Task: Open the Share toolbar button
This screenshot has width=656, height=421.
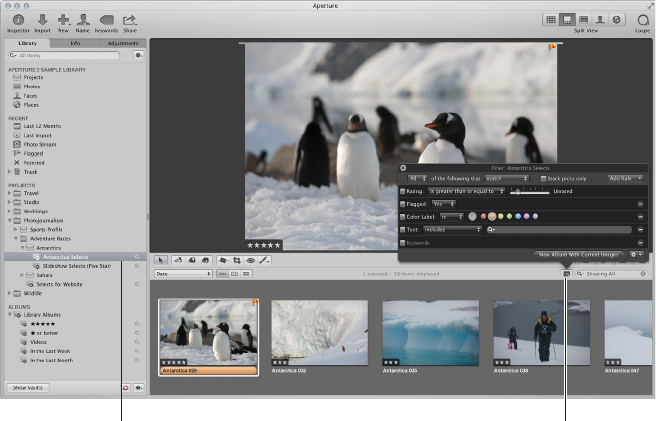Action: click(x=130, y=21)
